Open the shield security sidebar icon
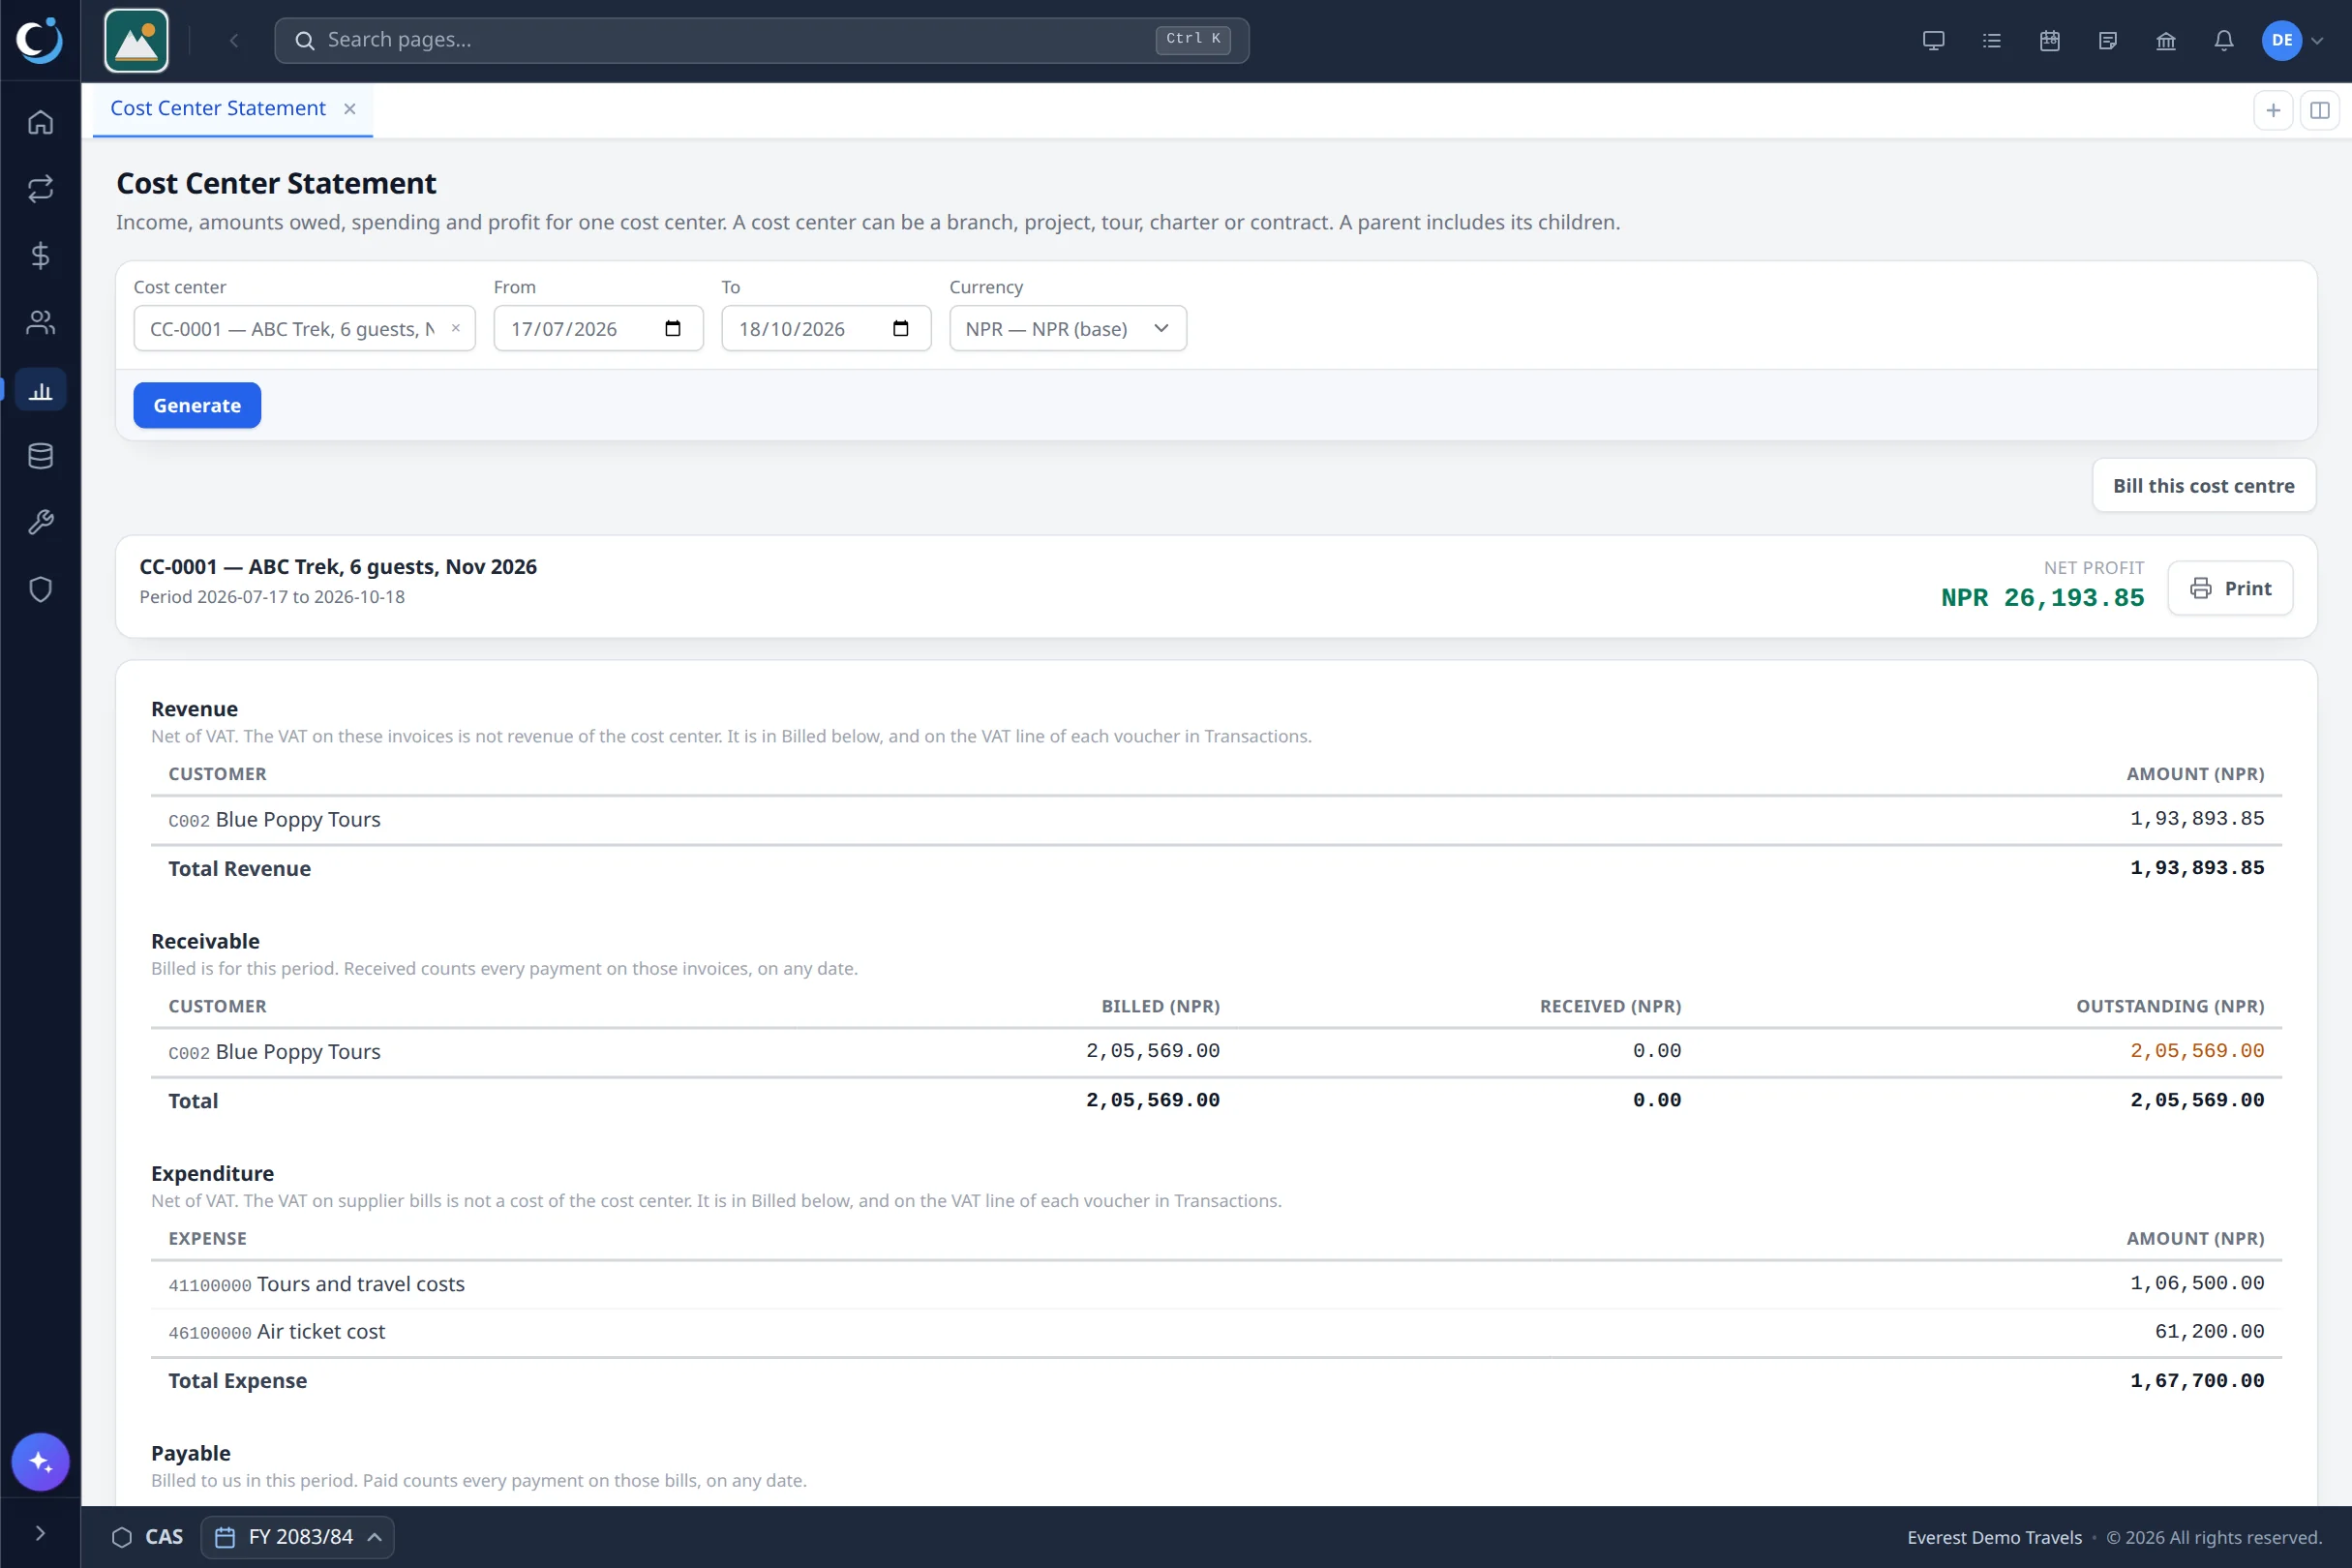The width and height of the screenshot is (2352, 1568). click(40, 590)
